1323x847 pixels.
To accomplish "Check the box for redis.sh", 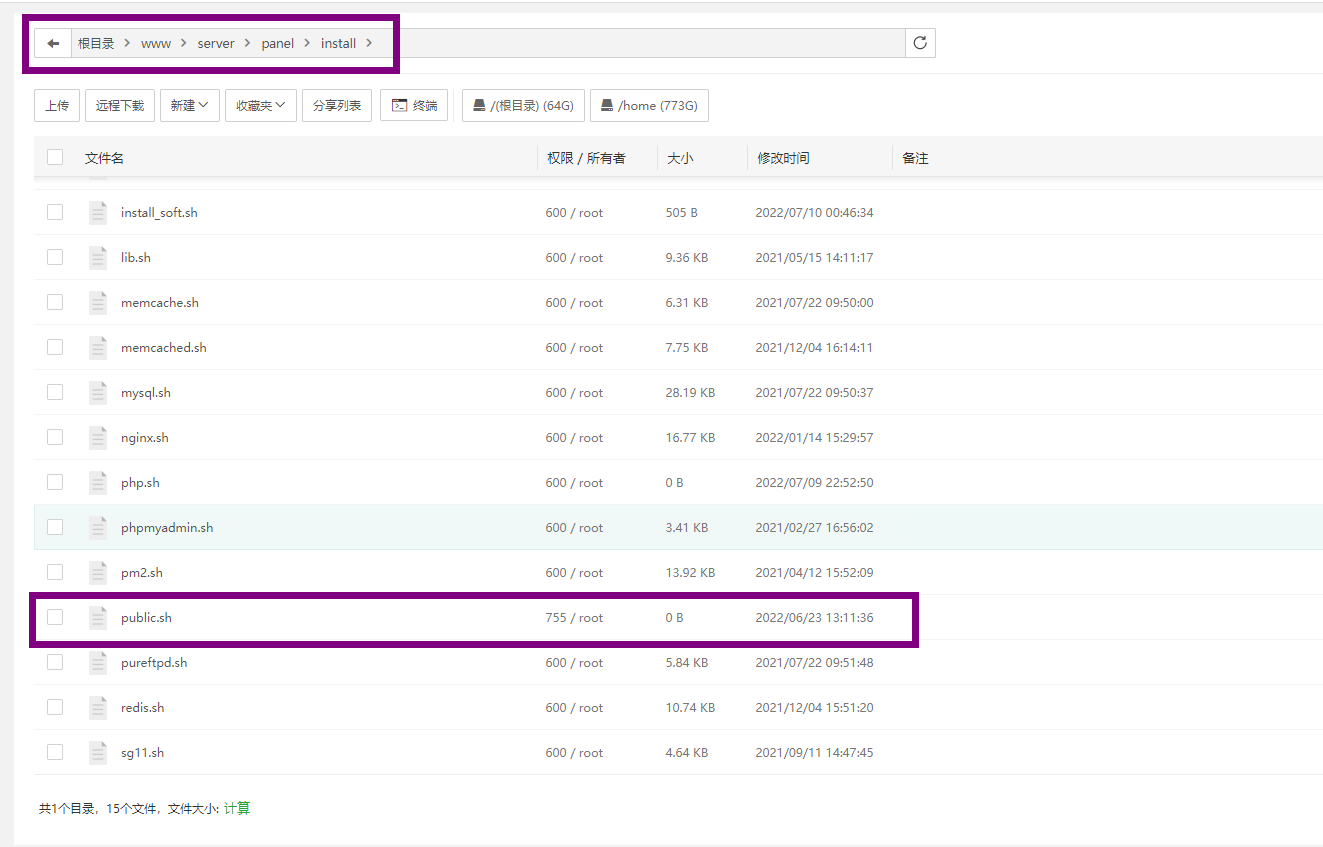I will [55, 707].
